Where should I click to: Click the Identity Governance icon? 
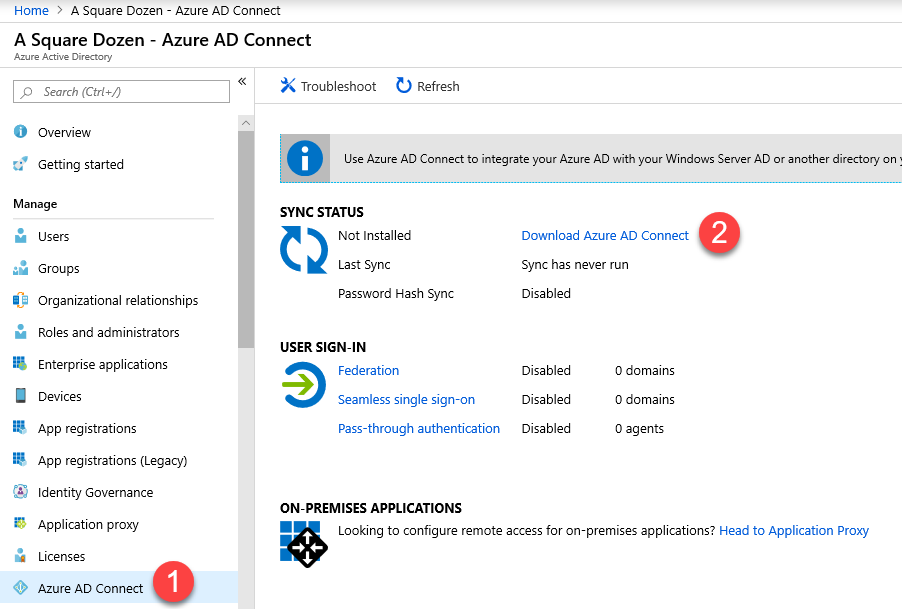[x=20, y=493]
